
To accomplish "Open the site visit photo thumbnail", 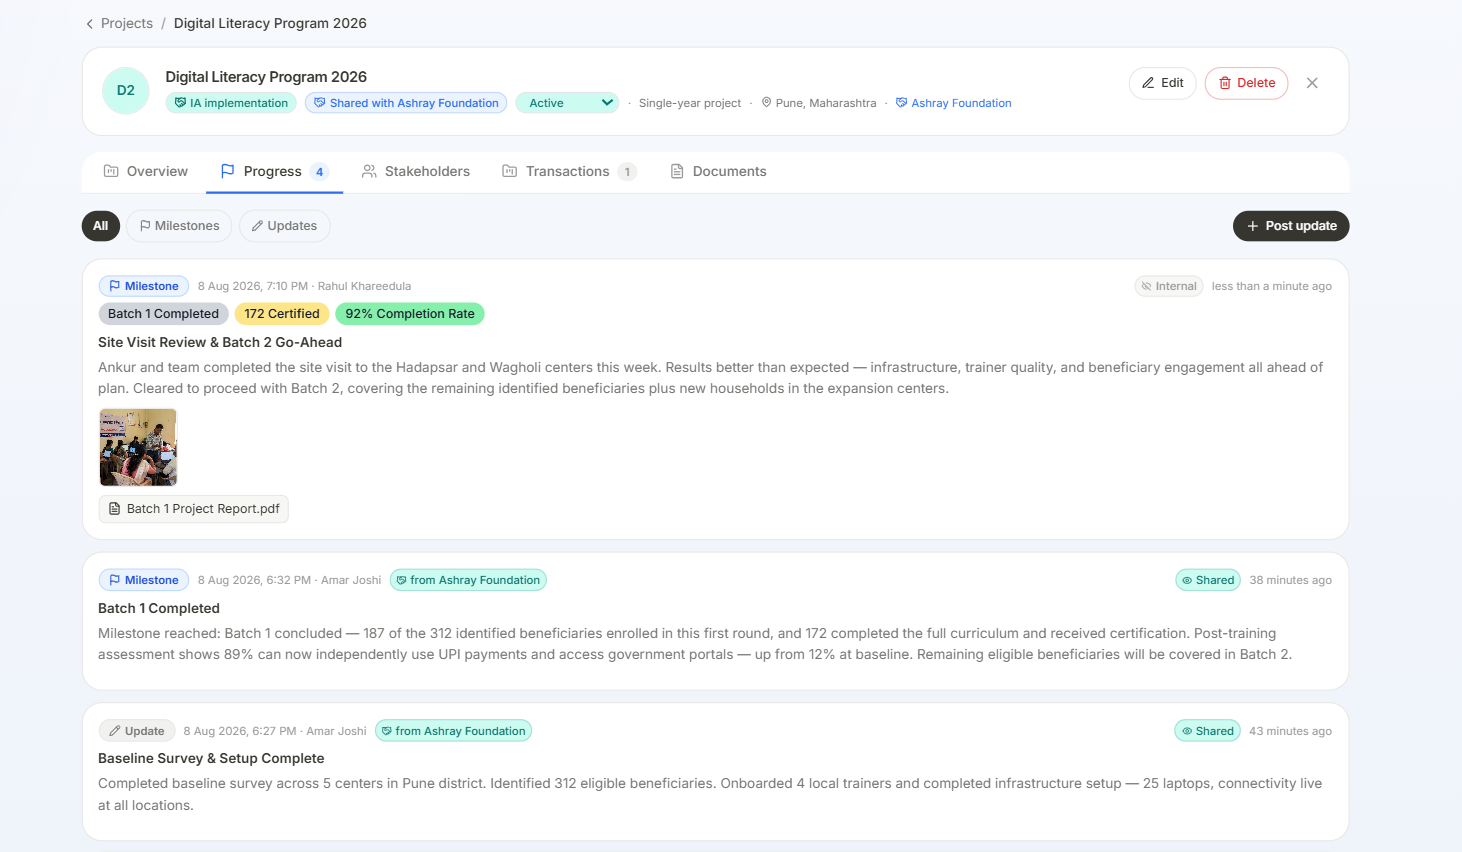I will [138, 447].
